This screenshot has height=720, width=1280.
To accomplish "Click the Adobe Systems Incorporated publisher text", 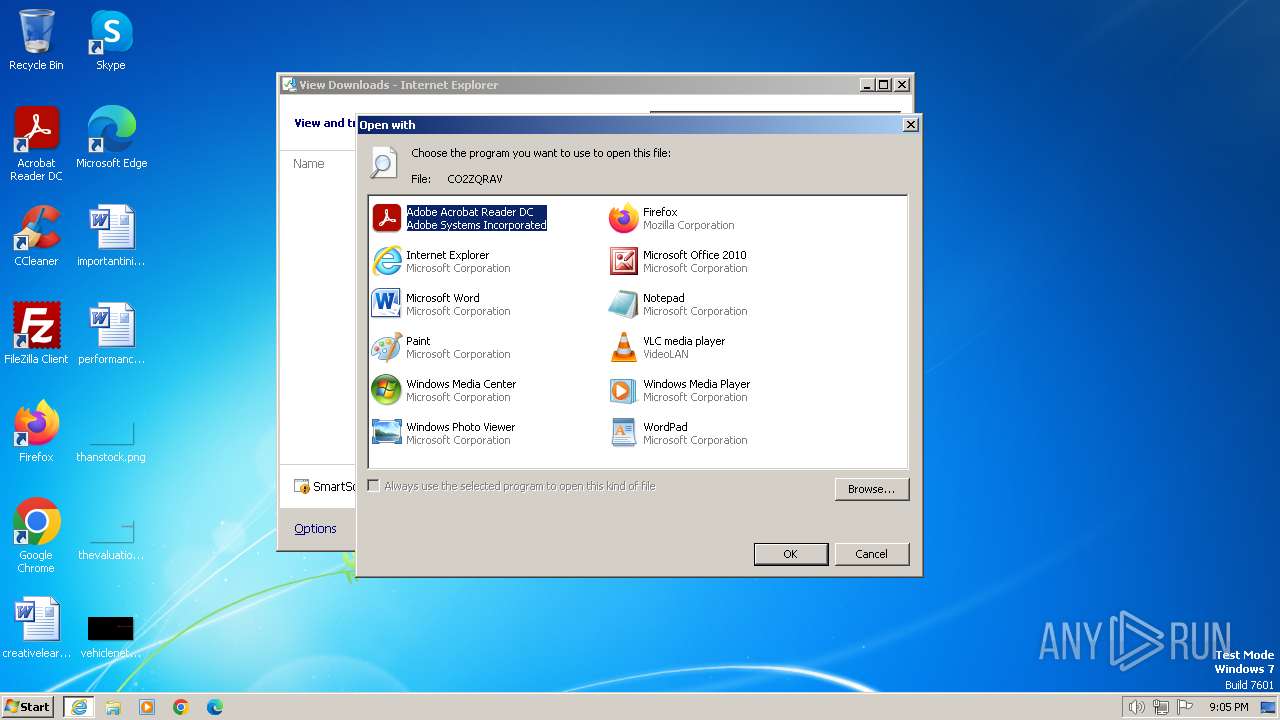I will tap(476, 226).
